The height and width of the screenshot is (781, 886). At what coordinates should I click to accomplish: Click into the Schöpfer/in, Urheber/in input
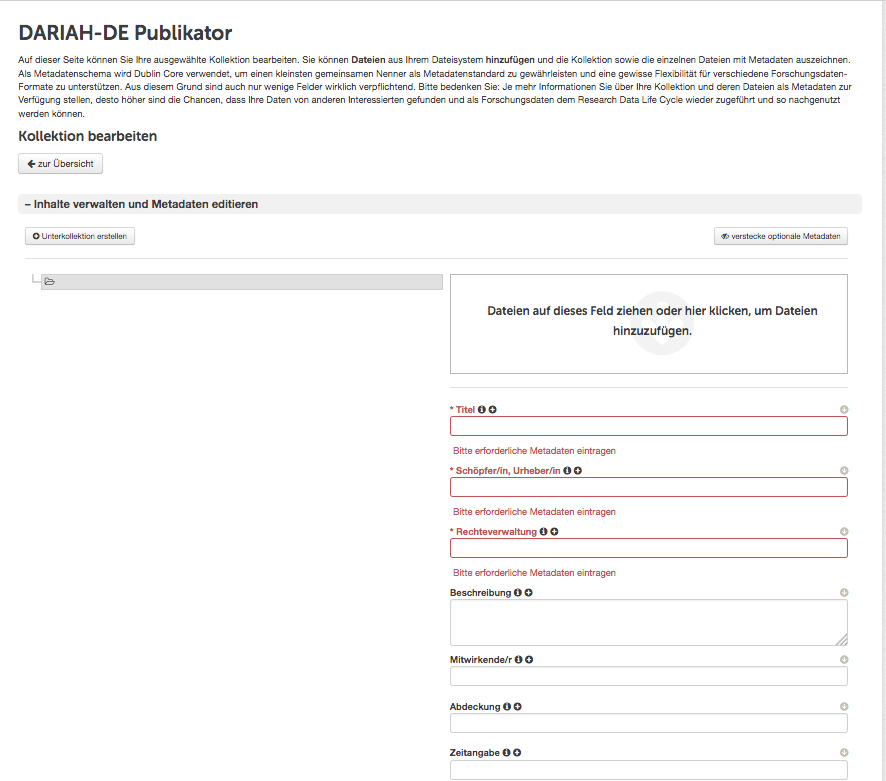tap(649, 487)
